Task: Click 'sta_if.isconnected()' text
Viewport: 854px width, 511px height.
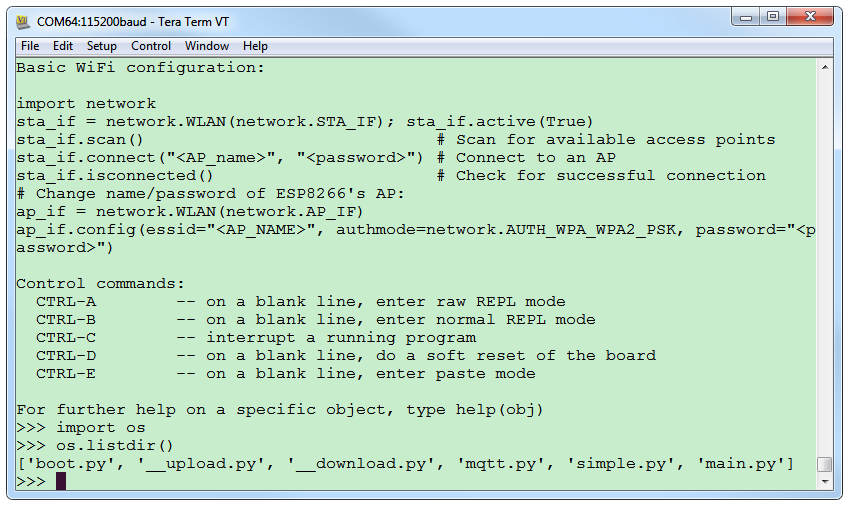Action: click(114, 175)
